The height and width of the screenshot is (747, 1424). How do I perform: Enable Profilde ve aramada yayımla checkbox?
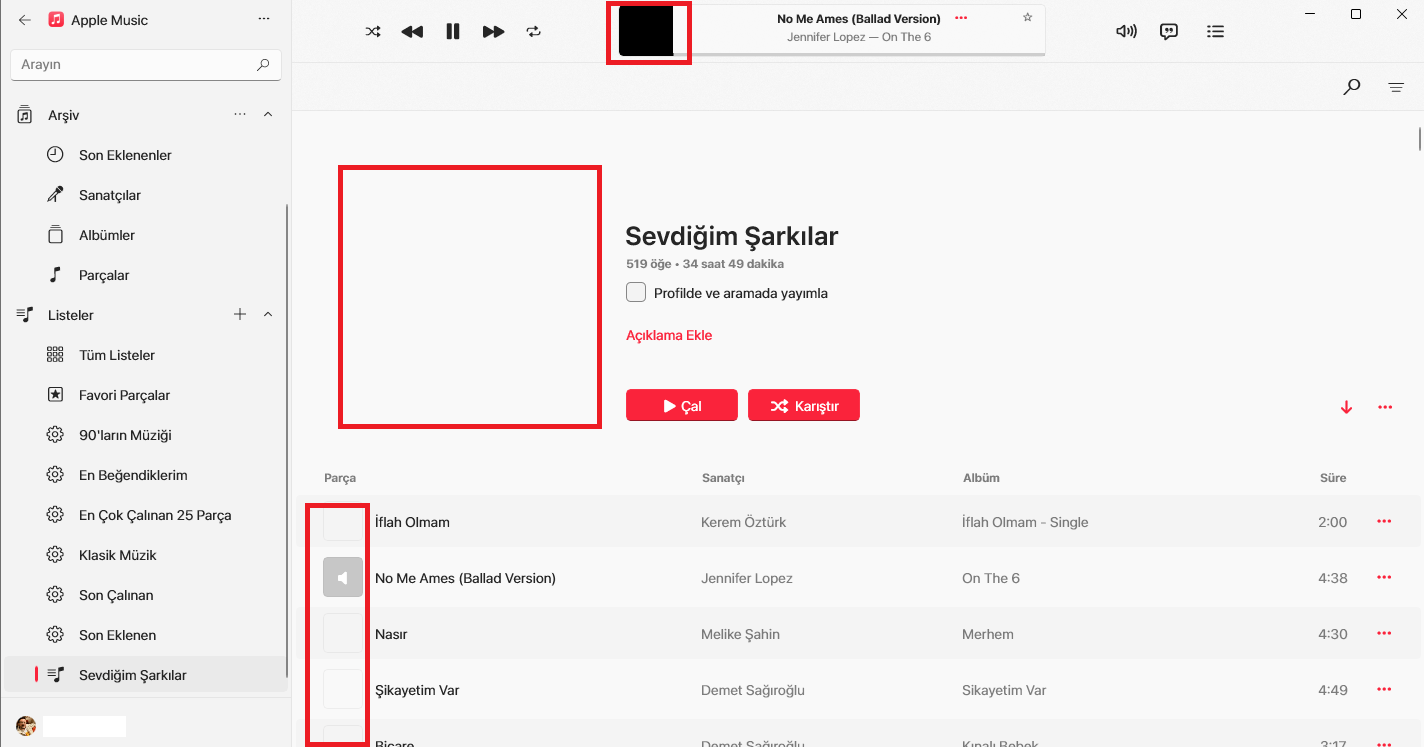(636, 293)
